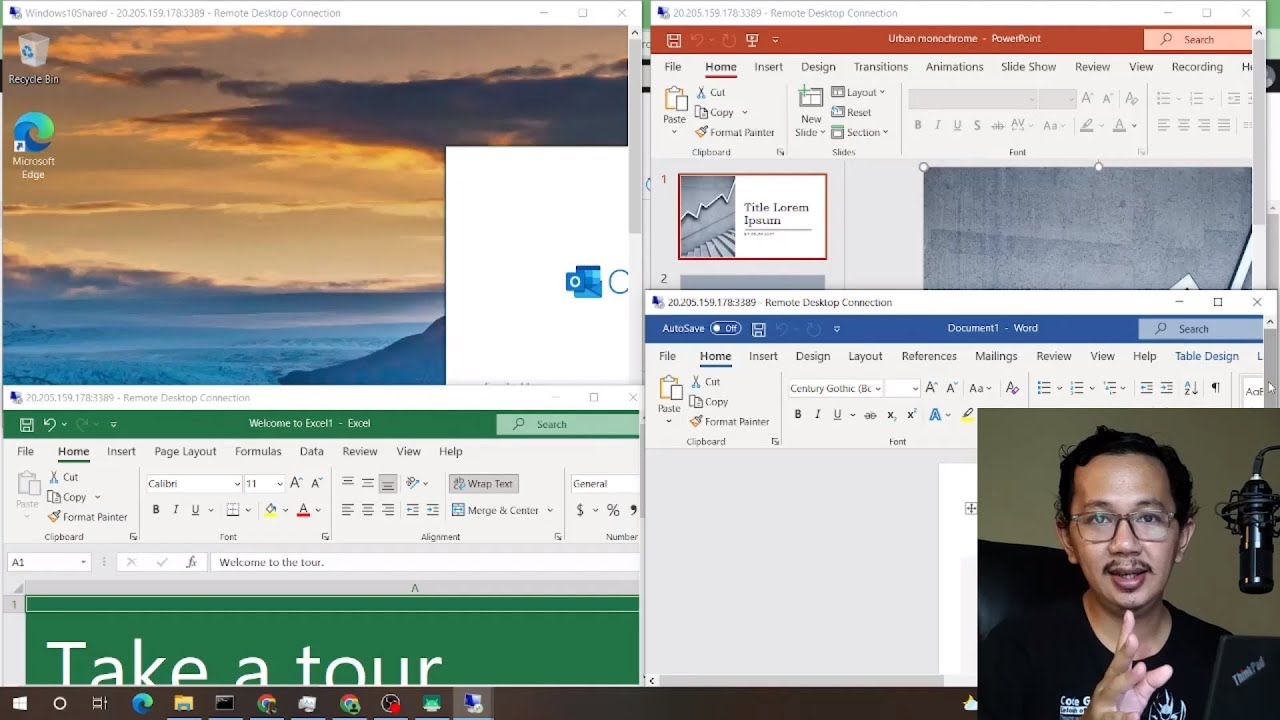
Task: Open the Page Layout tab in Excel
Action: click(185, 452)
